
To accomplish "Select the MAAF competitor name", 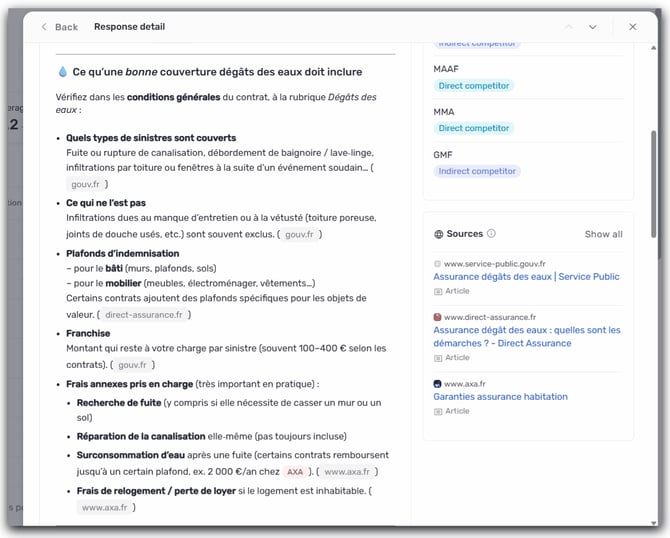I will click(446, 69).
